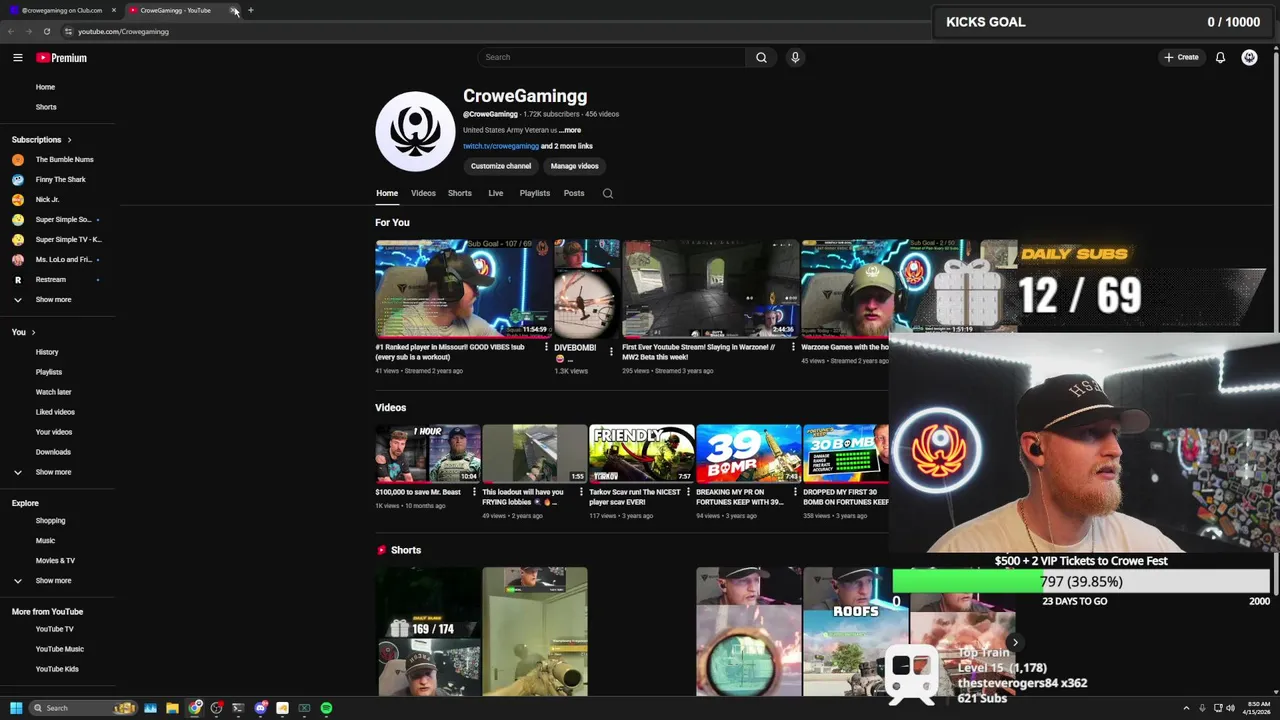Screen dimensions: 1280x720
Task: Open YouTube Music in sidebar
Action: pyautogui.click(x=59, y=649)
